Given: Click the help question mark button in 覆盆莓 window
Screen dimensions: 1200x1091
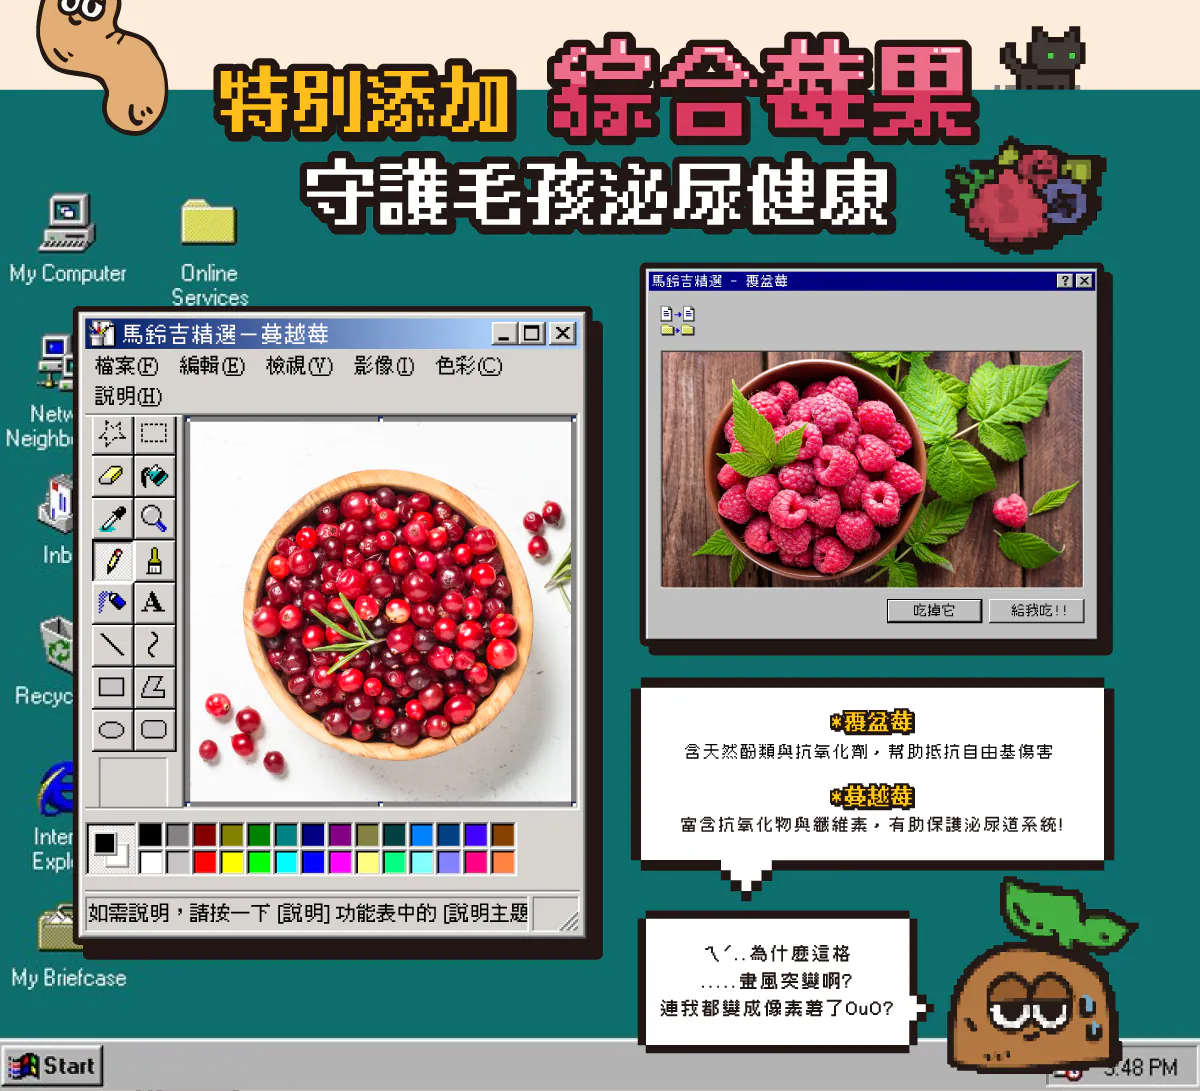Looking at the screenshot, I should pos(1064,281).
